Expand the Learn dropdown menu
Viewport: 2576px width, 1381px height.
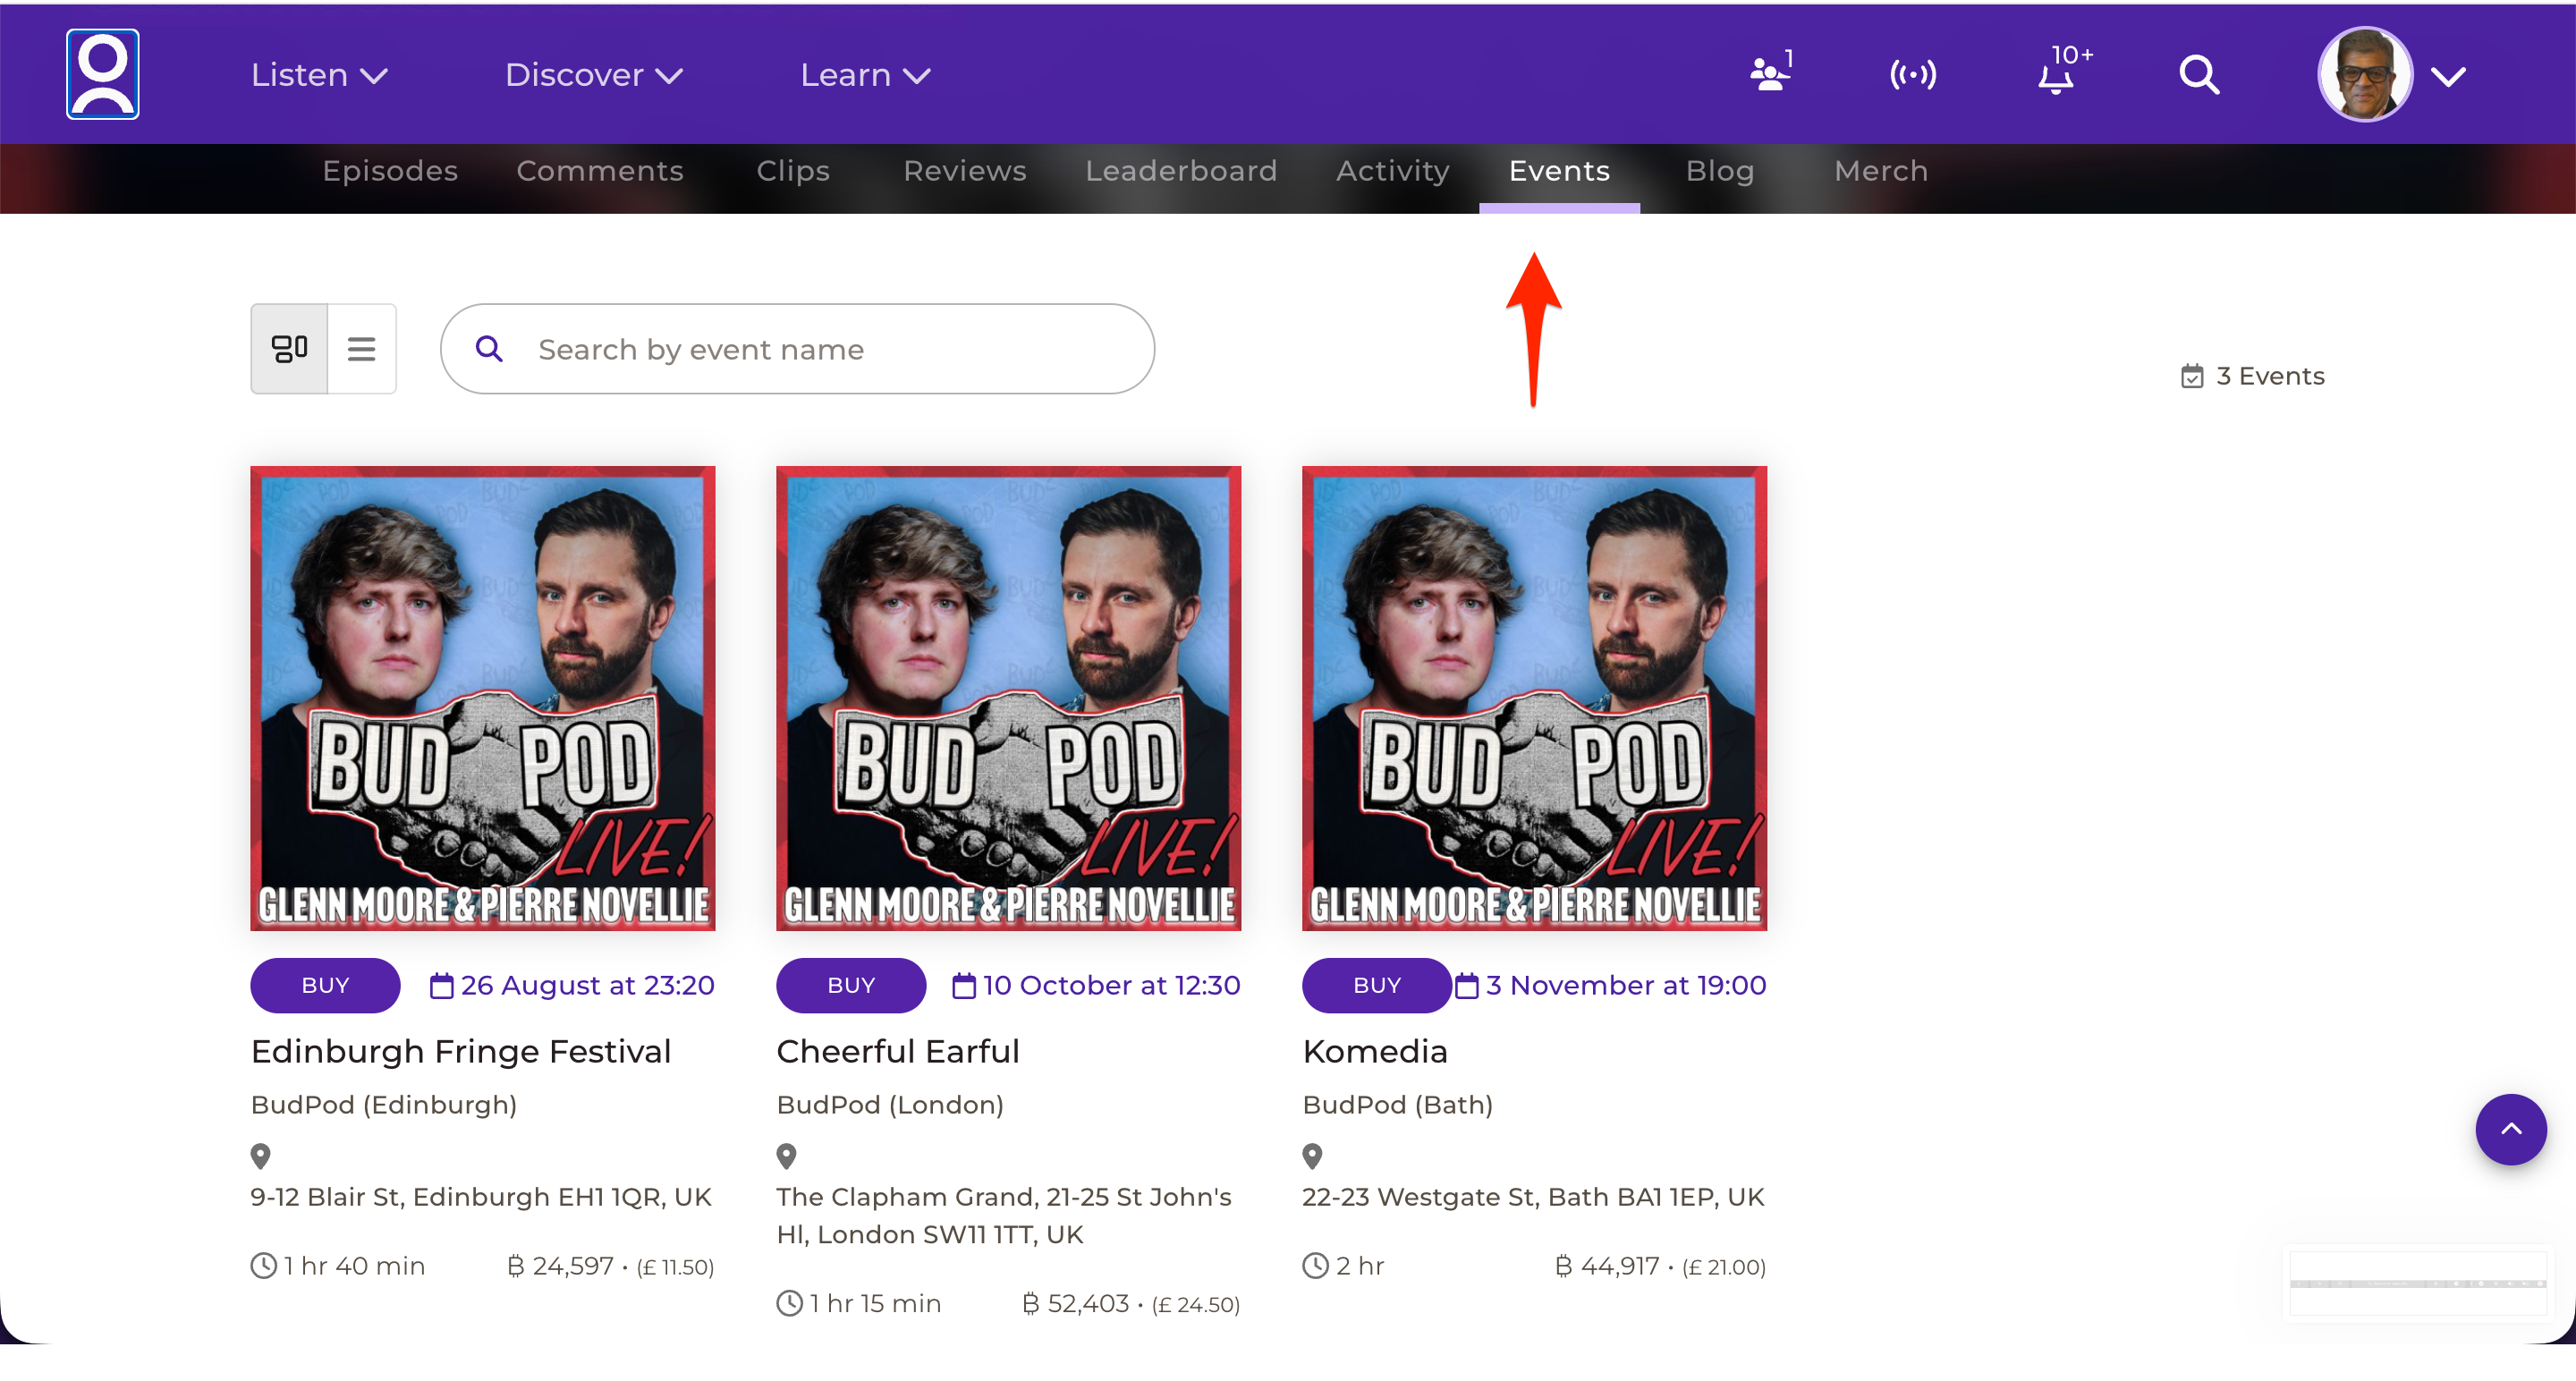pos(866,75)
